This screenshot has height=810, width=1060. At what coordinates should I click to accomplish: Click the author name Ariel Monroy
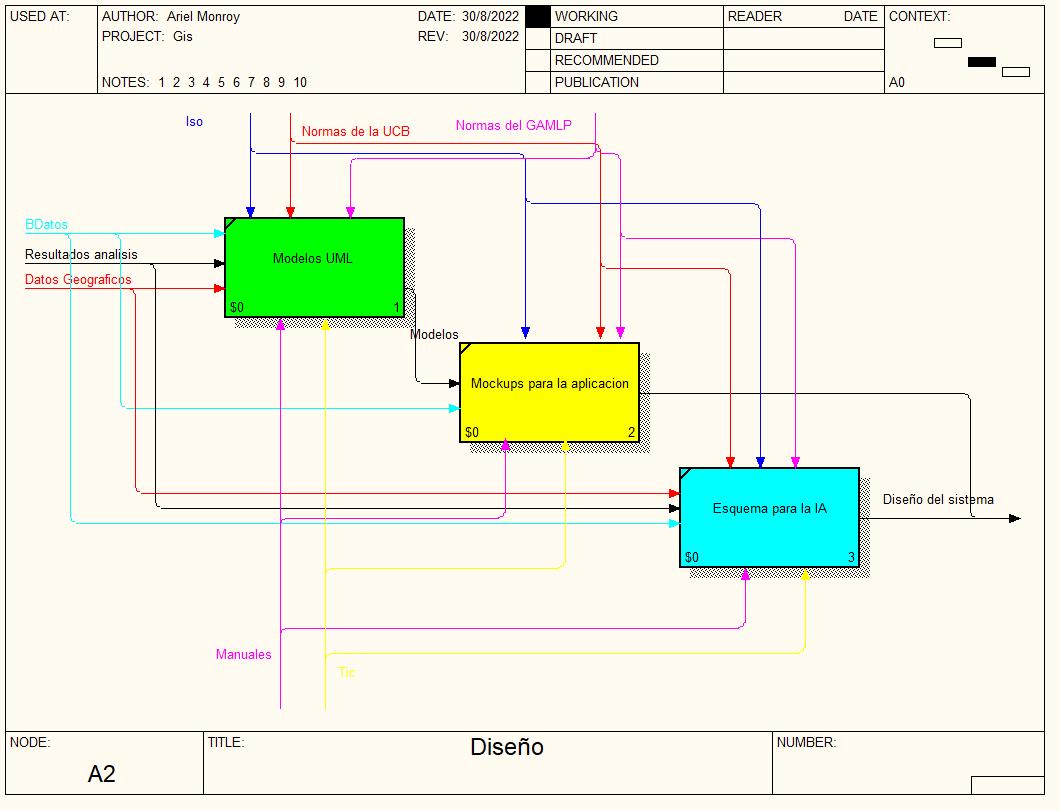(203, 17)
